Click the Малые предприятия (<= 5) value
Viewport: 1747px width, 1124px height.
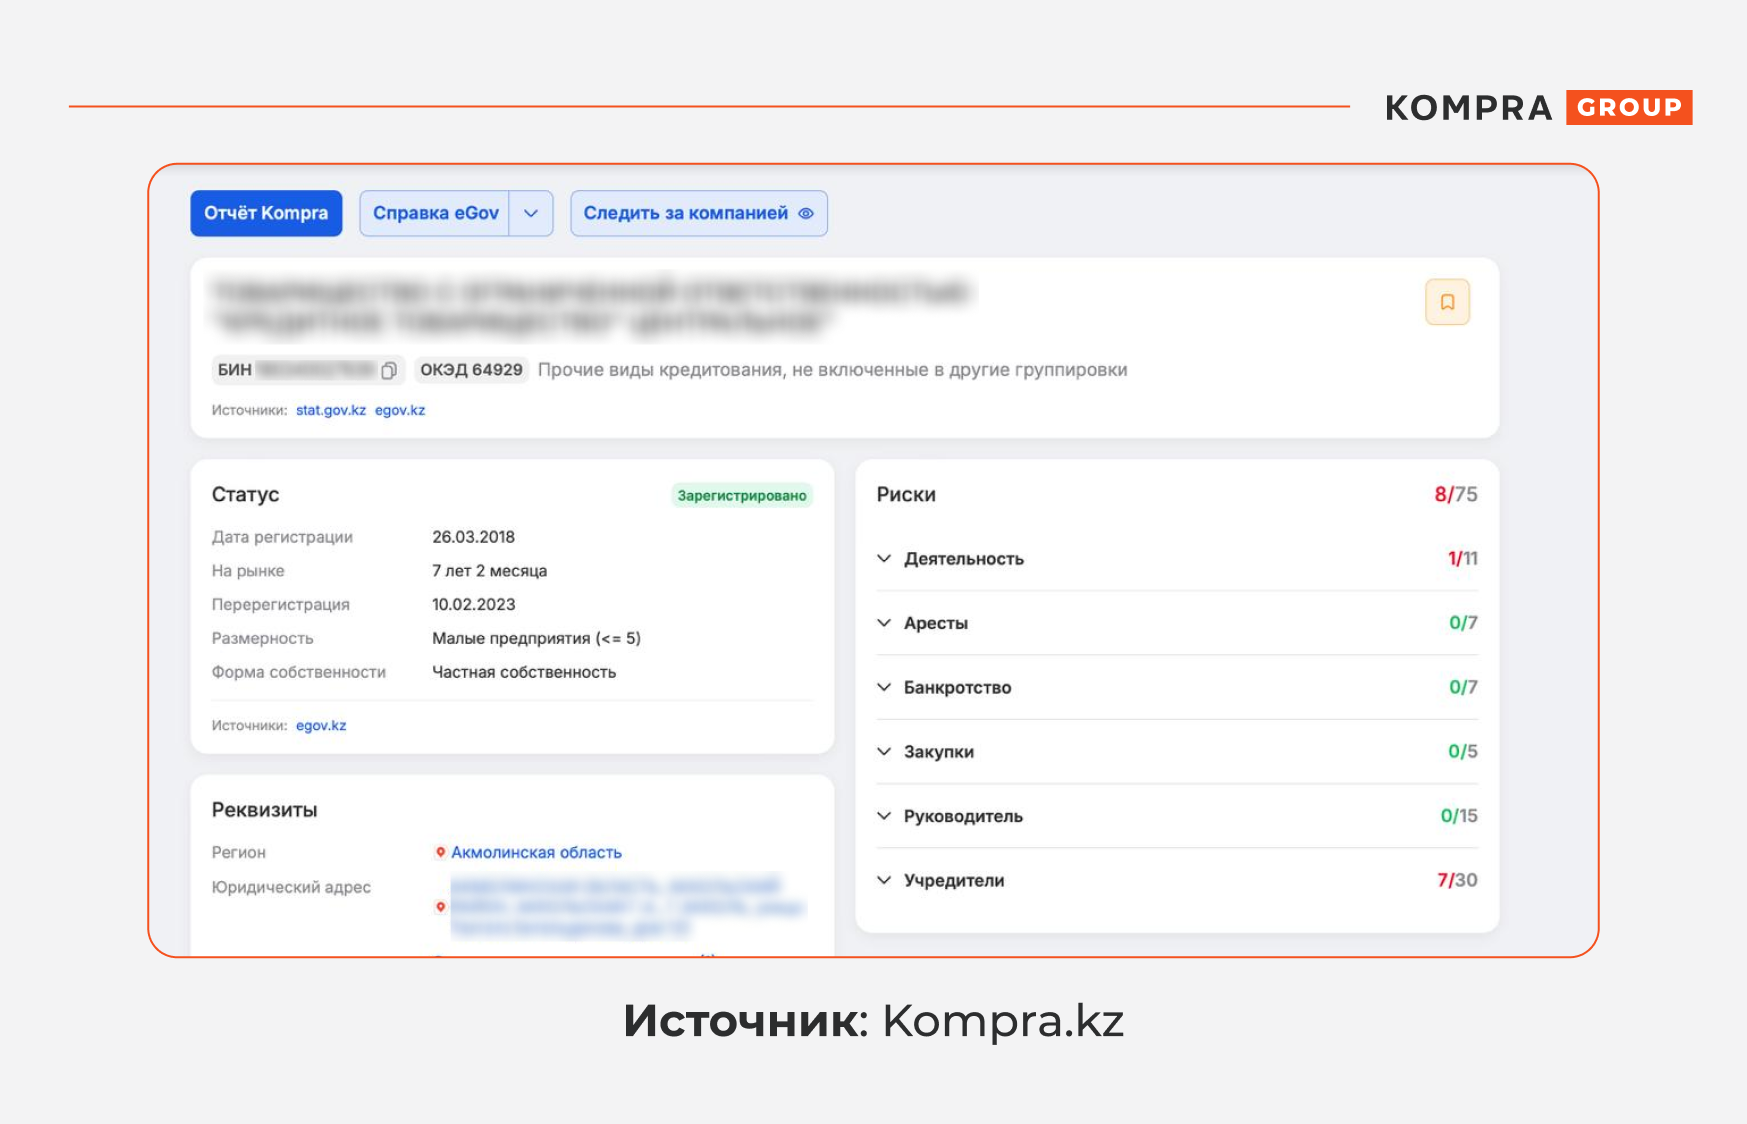tap(536, 638)
